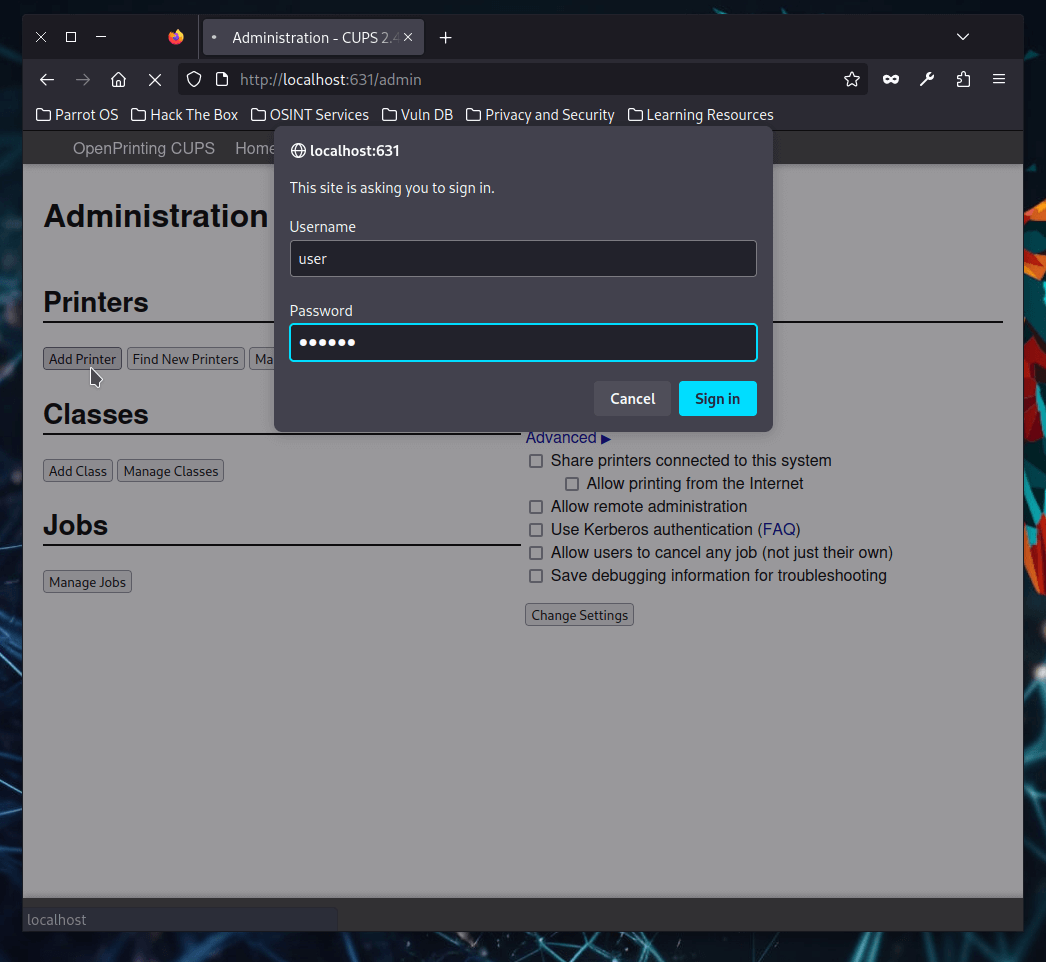The height and width of the screenshot is (962, 1046).
Task: Check Save debugging information for troubleshooting
Action: [536, 576]
